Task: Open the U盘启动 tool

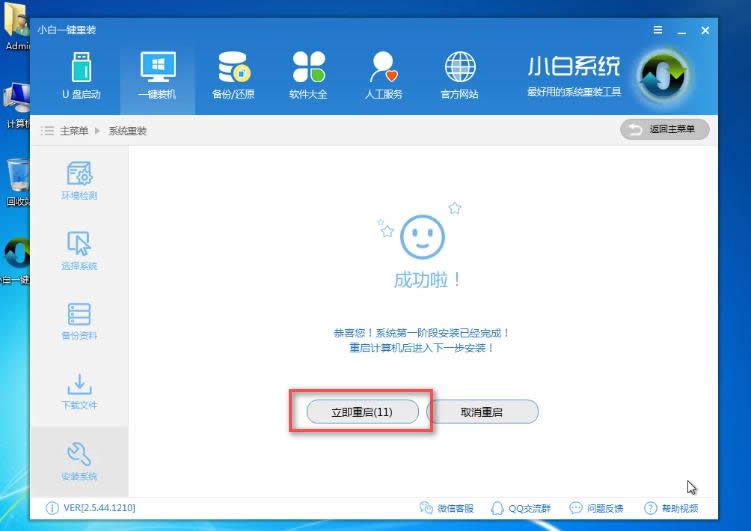Action: click(81, 76)
